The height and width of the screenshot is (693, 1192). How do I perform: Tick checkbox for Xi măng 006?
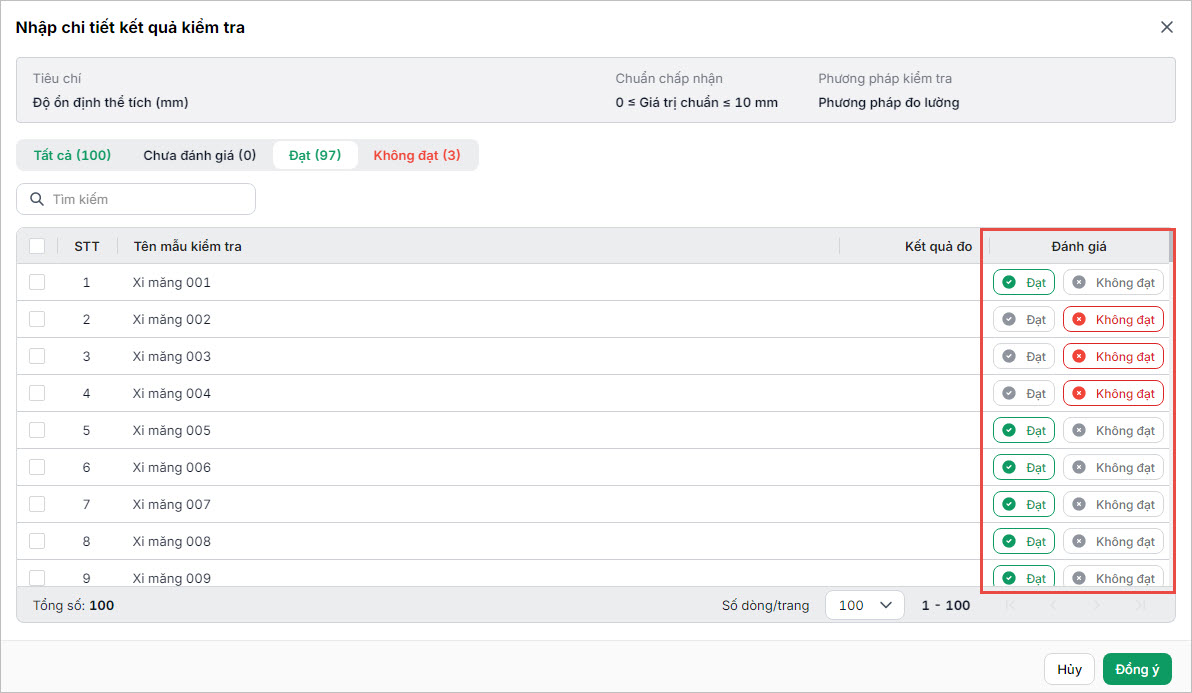[36, 467]
